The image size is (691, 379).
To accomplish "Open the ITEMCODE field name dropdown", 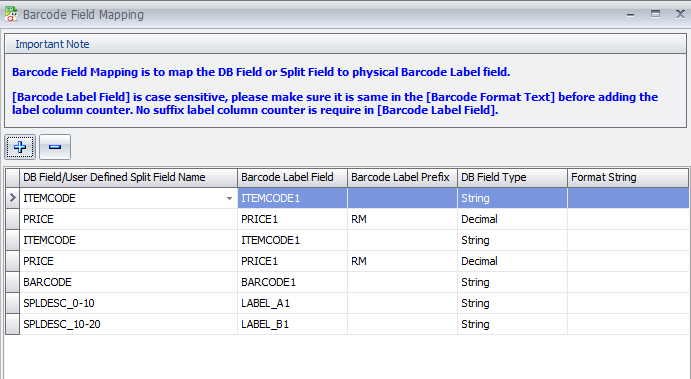I will coord(229,198).
